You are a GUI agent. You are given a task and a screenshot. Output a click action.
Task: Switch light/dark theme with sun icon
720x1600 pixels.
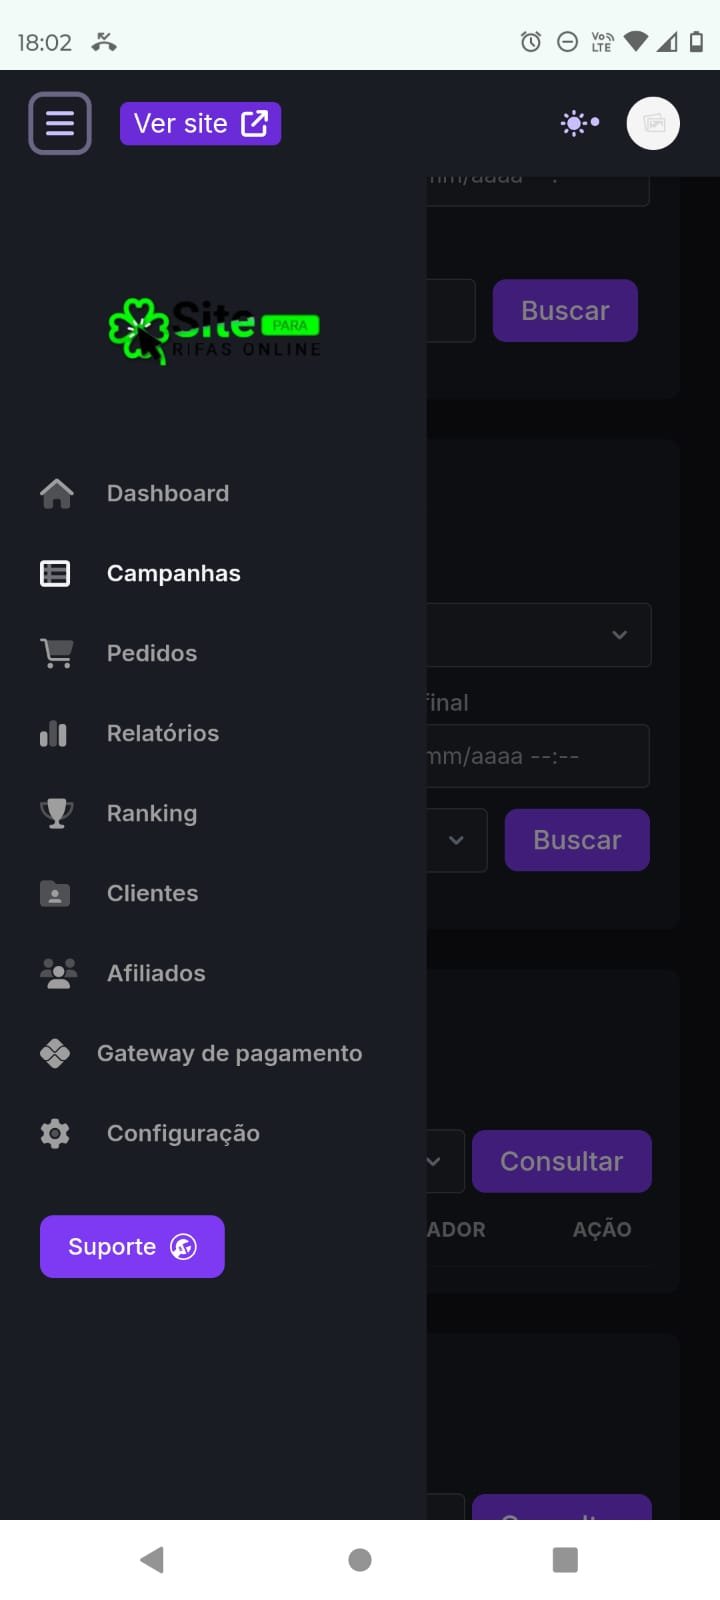pyautogui.click(x=580, y=123)
